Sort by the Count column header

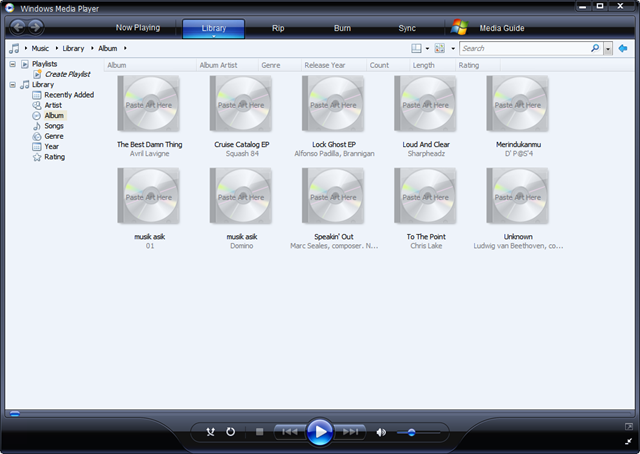(x=388, y=65)
